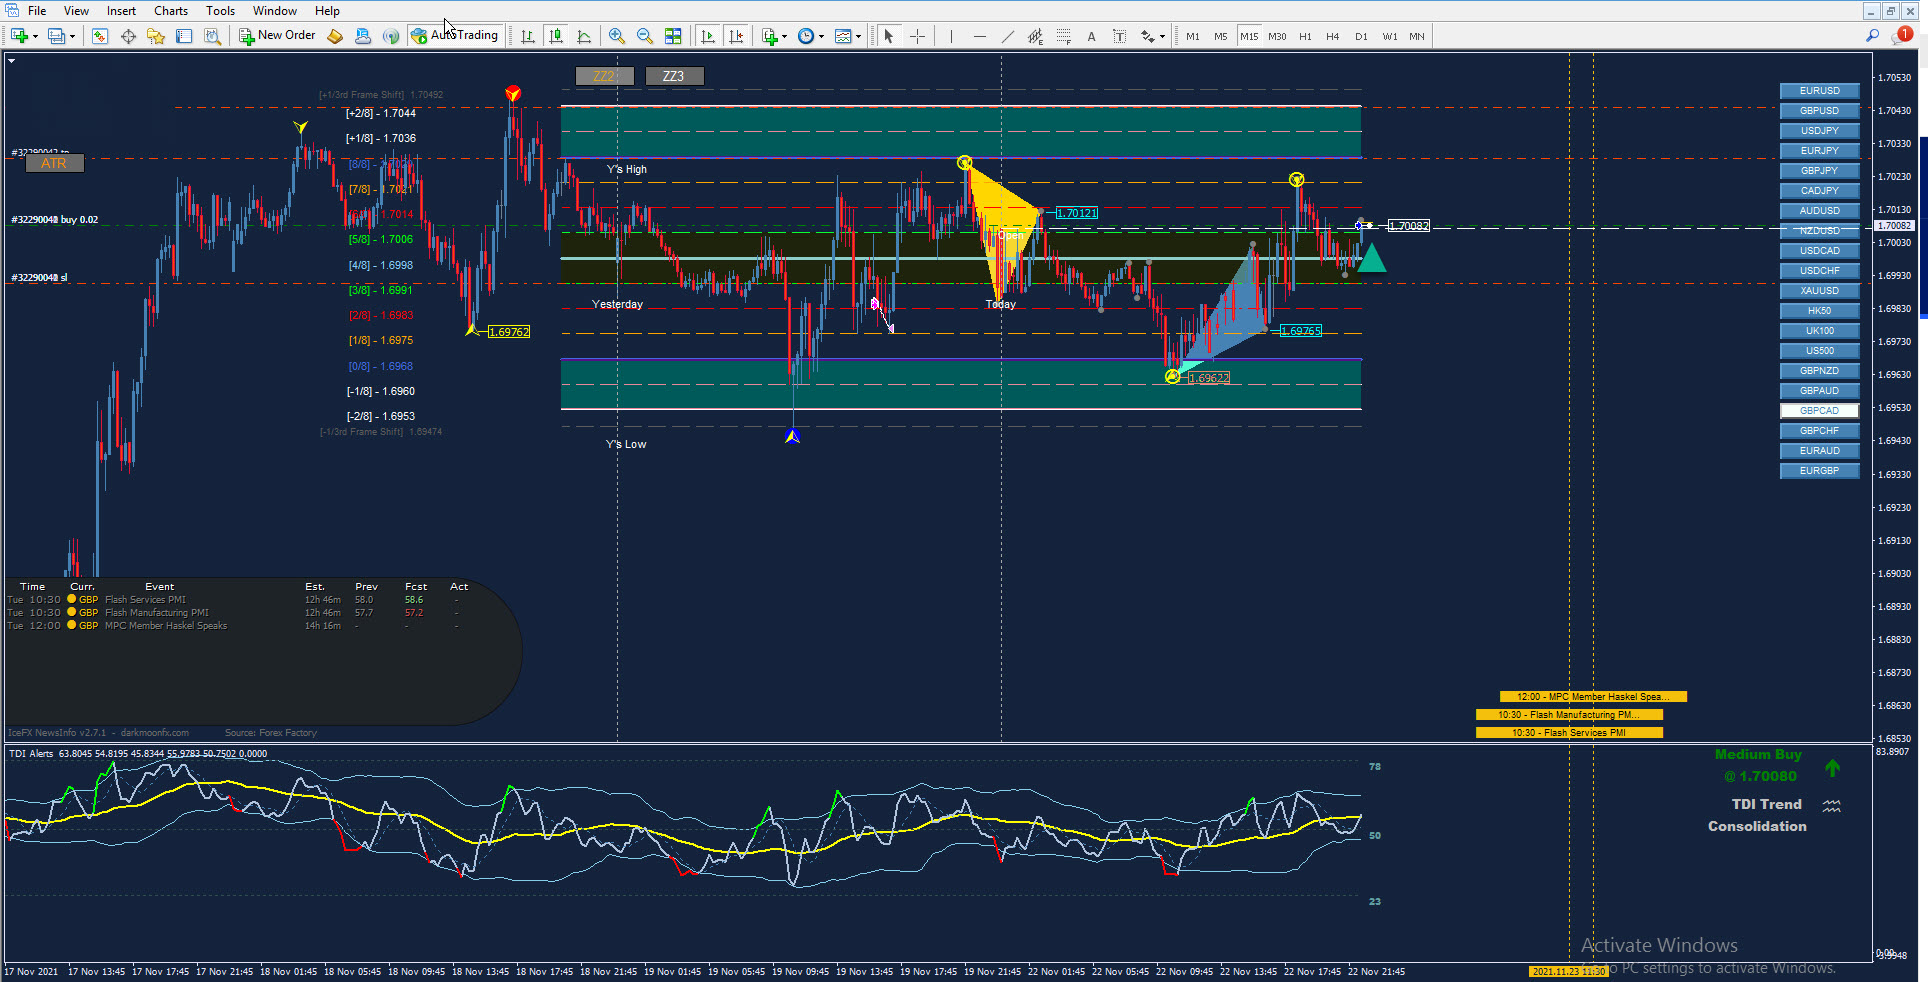The image size is (1928, 982).
Task: Tile windows with the grid icon
Action: click(x=673, y=36)
